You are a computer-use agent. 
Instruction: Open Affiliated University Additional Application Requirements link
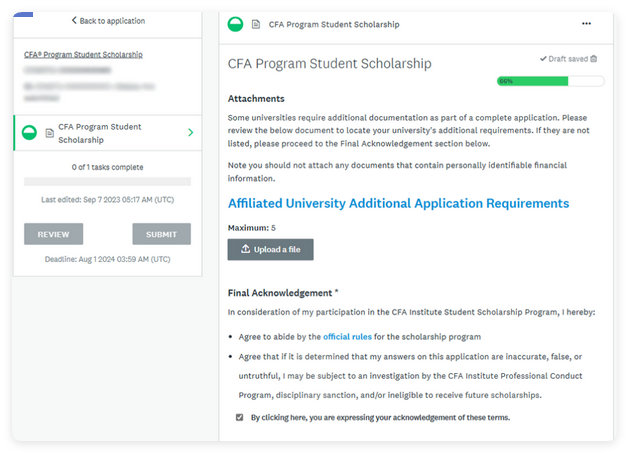point(398,203)
